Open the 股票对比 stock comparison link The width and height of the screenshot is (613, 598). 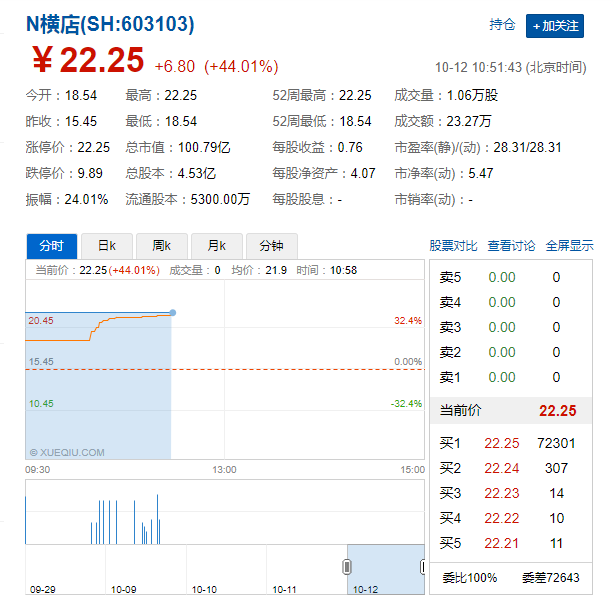point(453,246)
